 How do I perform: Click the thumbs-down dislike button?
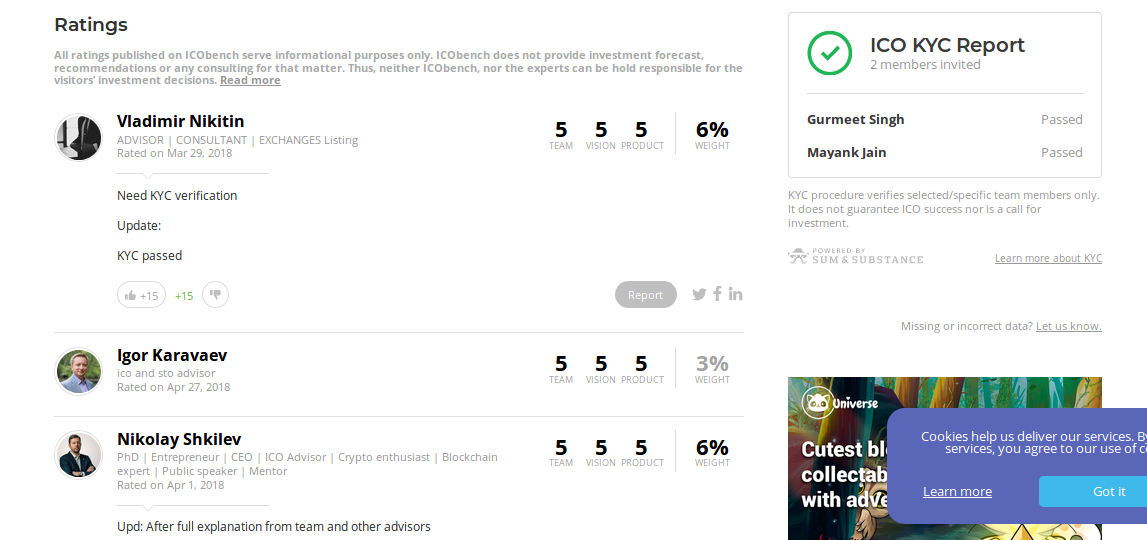[x=215, y=295]
